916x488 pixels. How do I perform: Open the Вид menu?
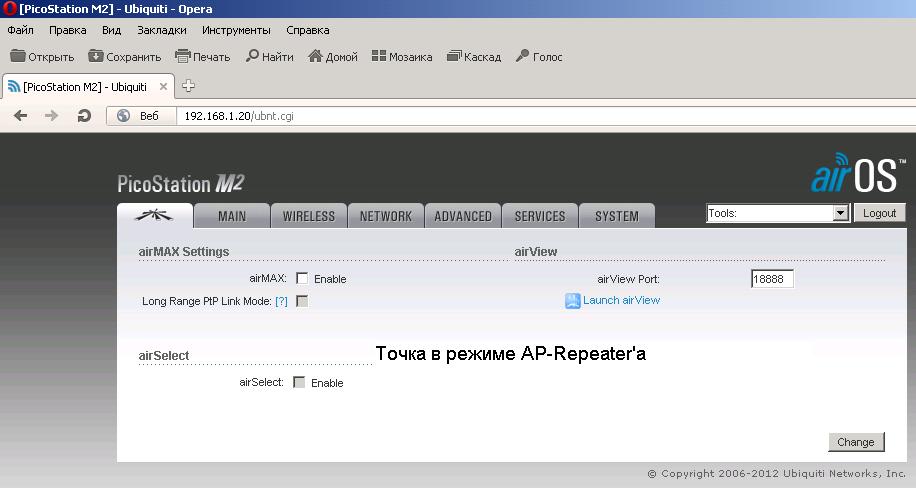point(112,30)
